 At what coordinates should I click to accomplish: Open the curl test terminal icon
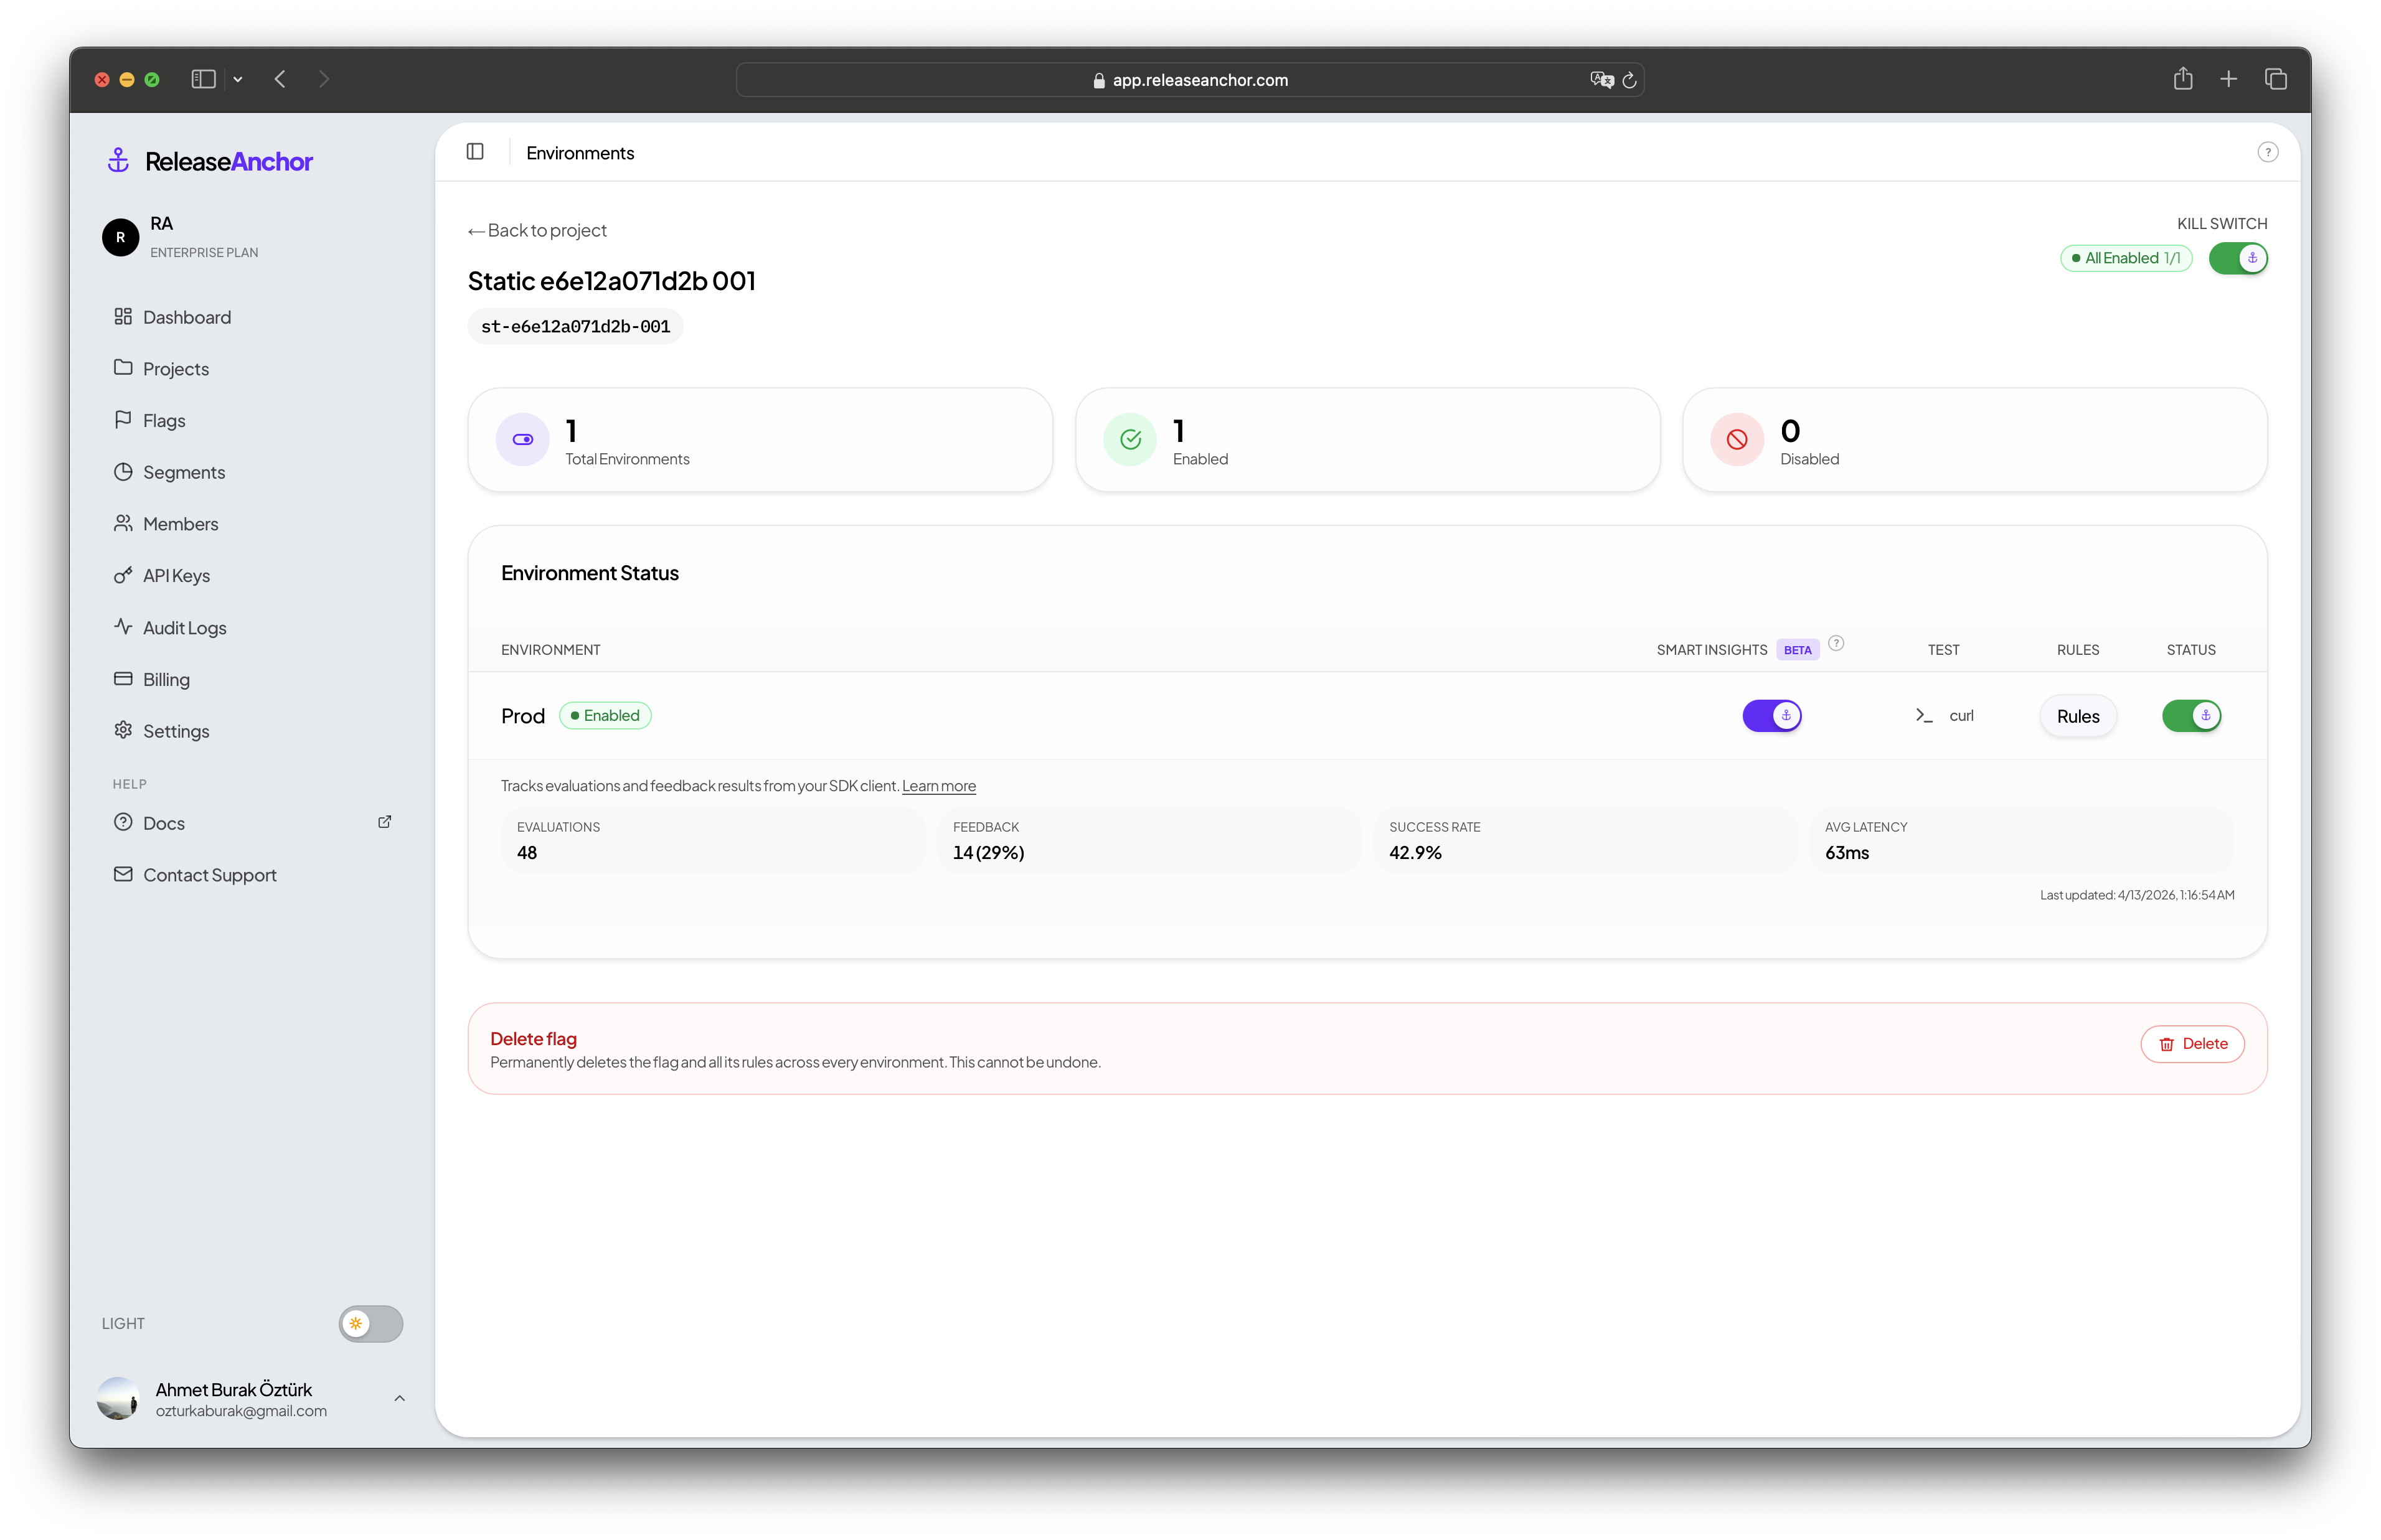click(x=1924, y=715)
